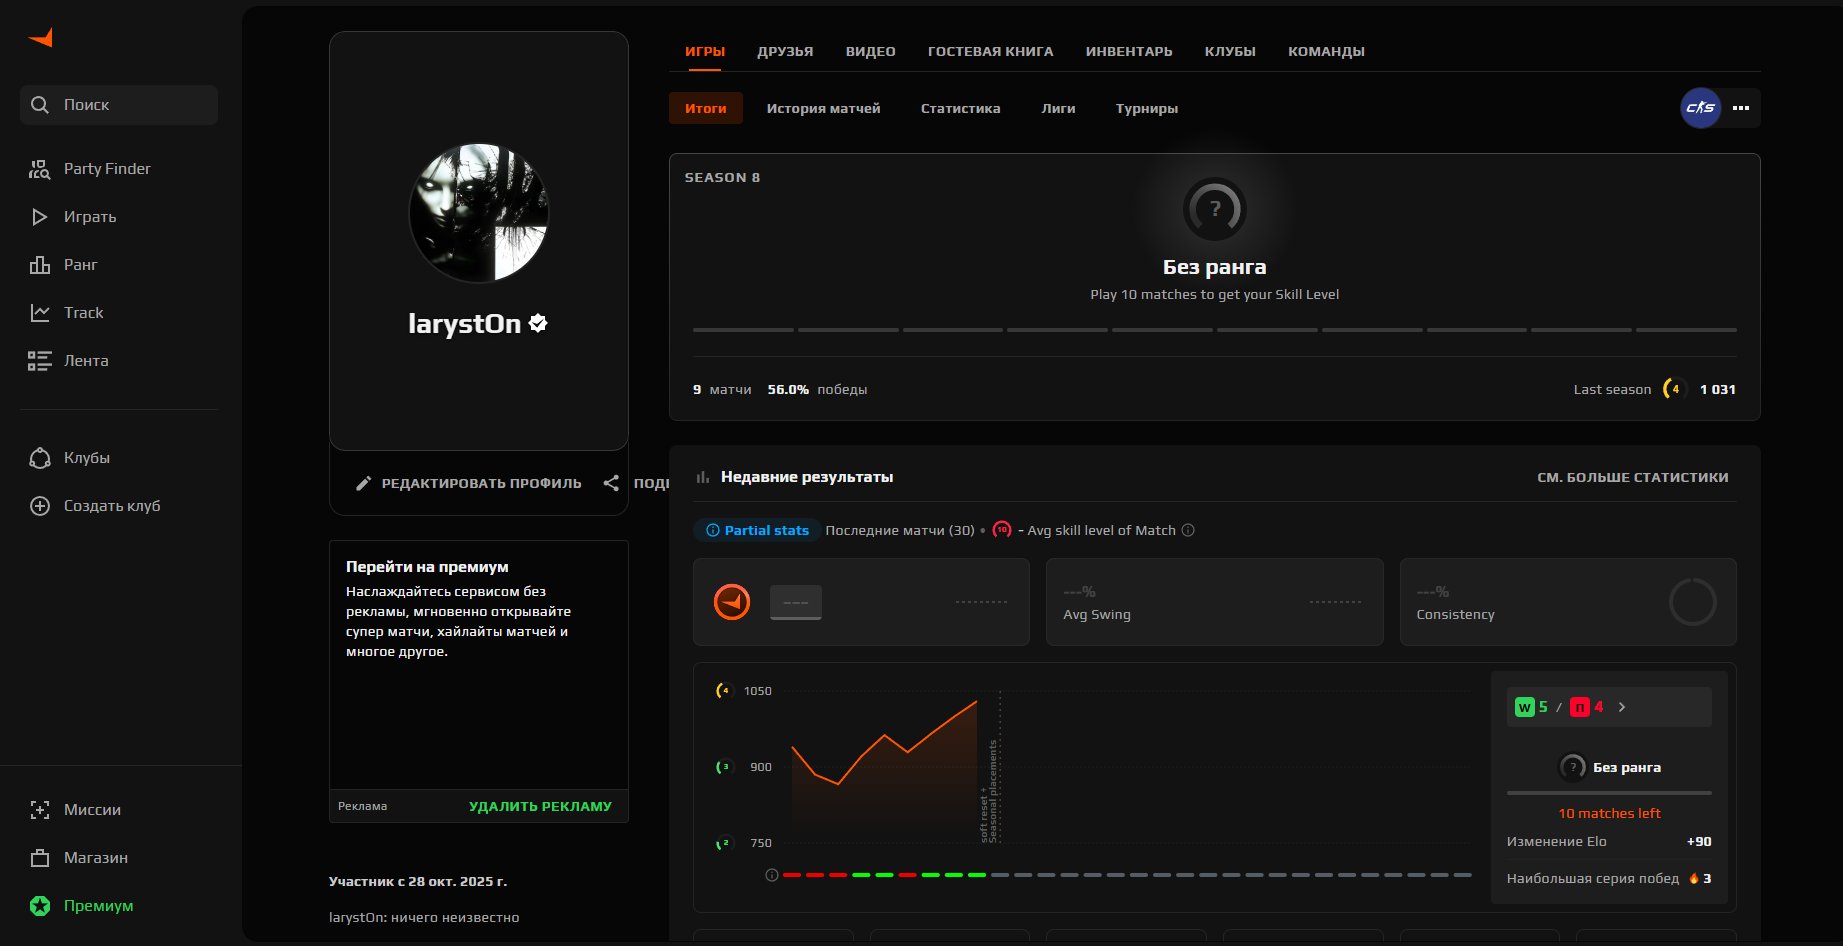The image size is (1843, 946).
Task: Select the Турниры sub-tab
Action: [1147, 108]
